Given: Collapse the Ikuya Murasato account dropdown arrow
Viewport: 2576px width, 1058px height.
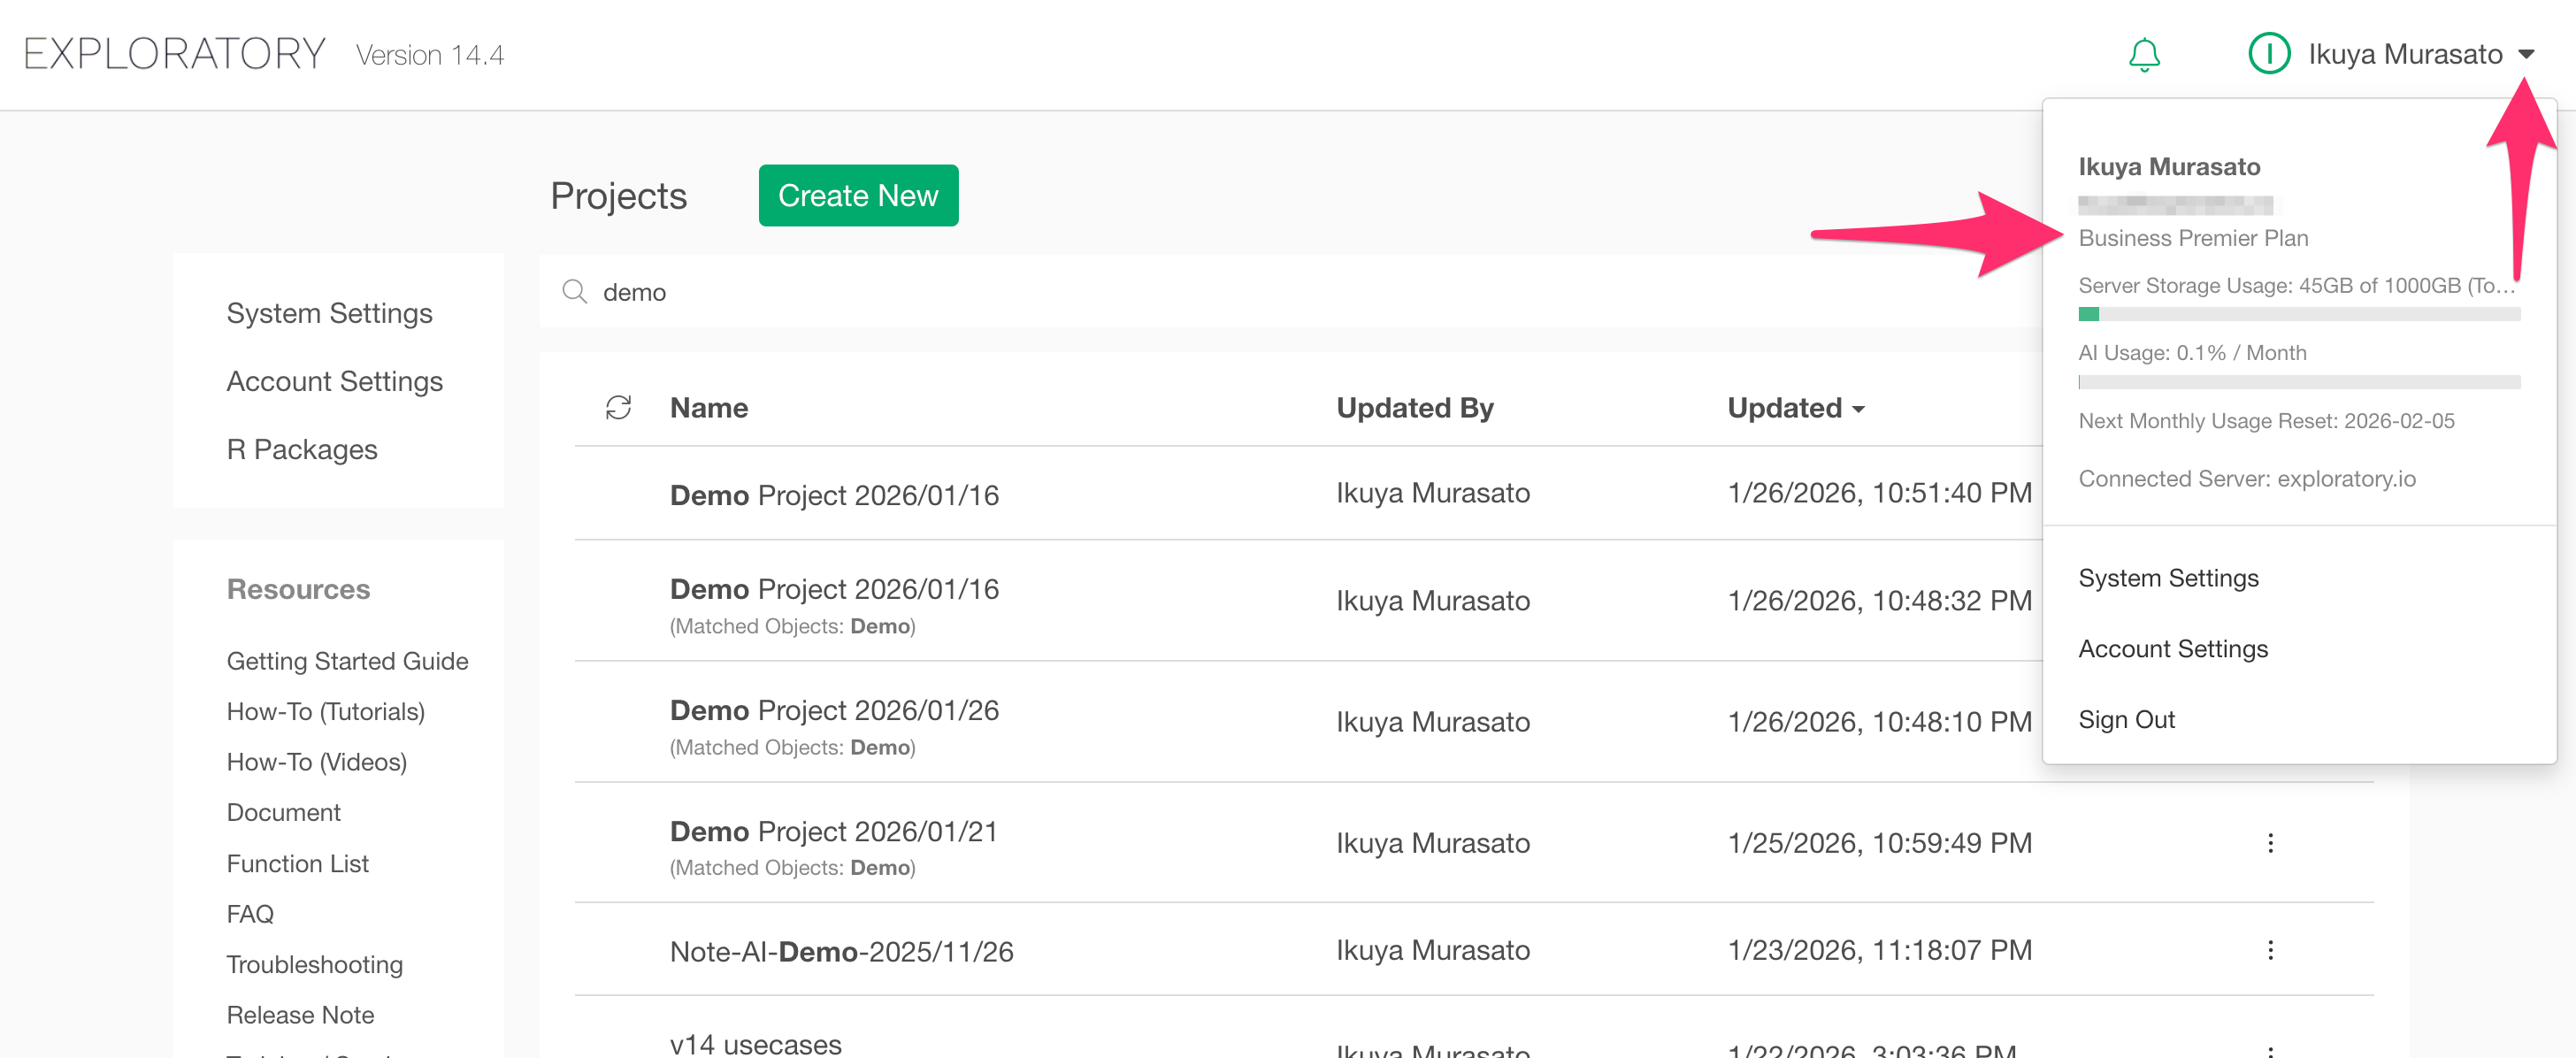Looking at the screenshot, I should 2526,54.
